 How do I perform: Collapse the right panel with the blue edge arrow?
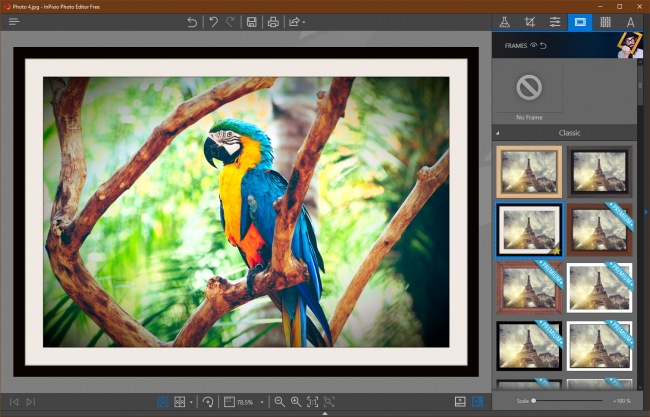(x=645, y=212)
